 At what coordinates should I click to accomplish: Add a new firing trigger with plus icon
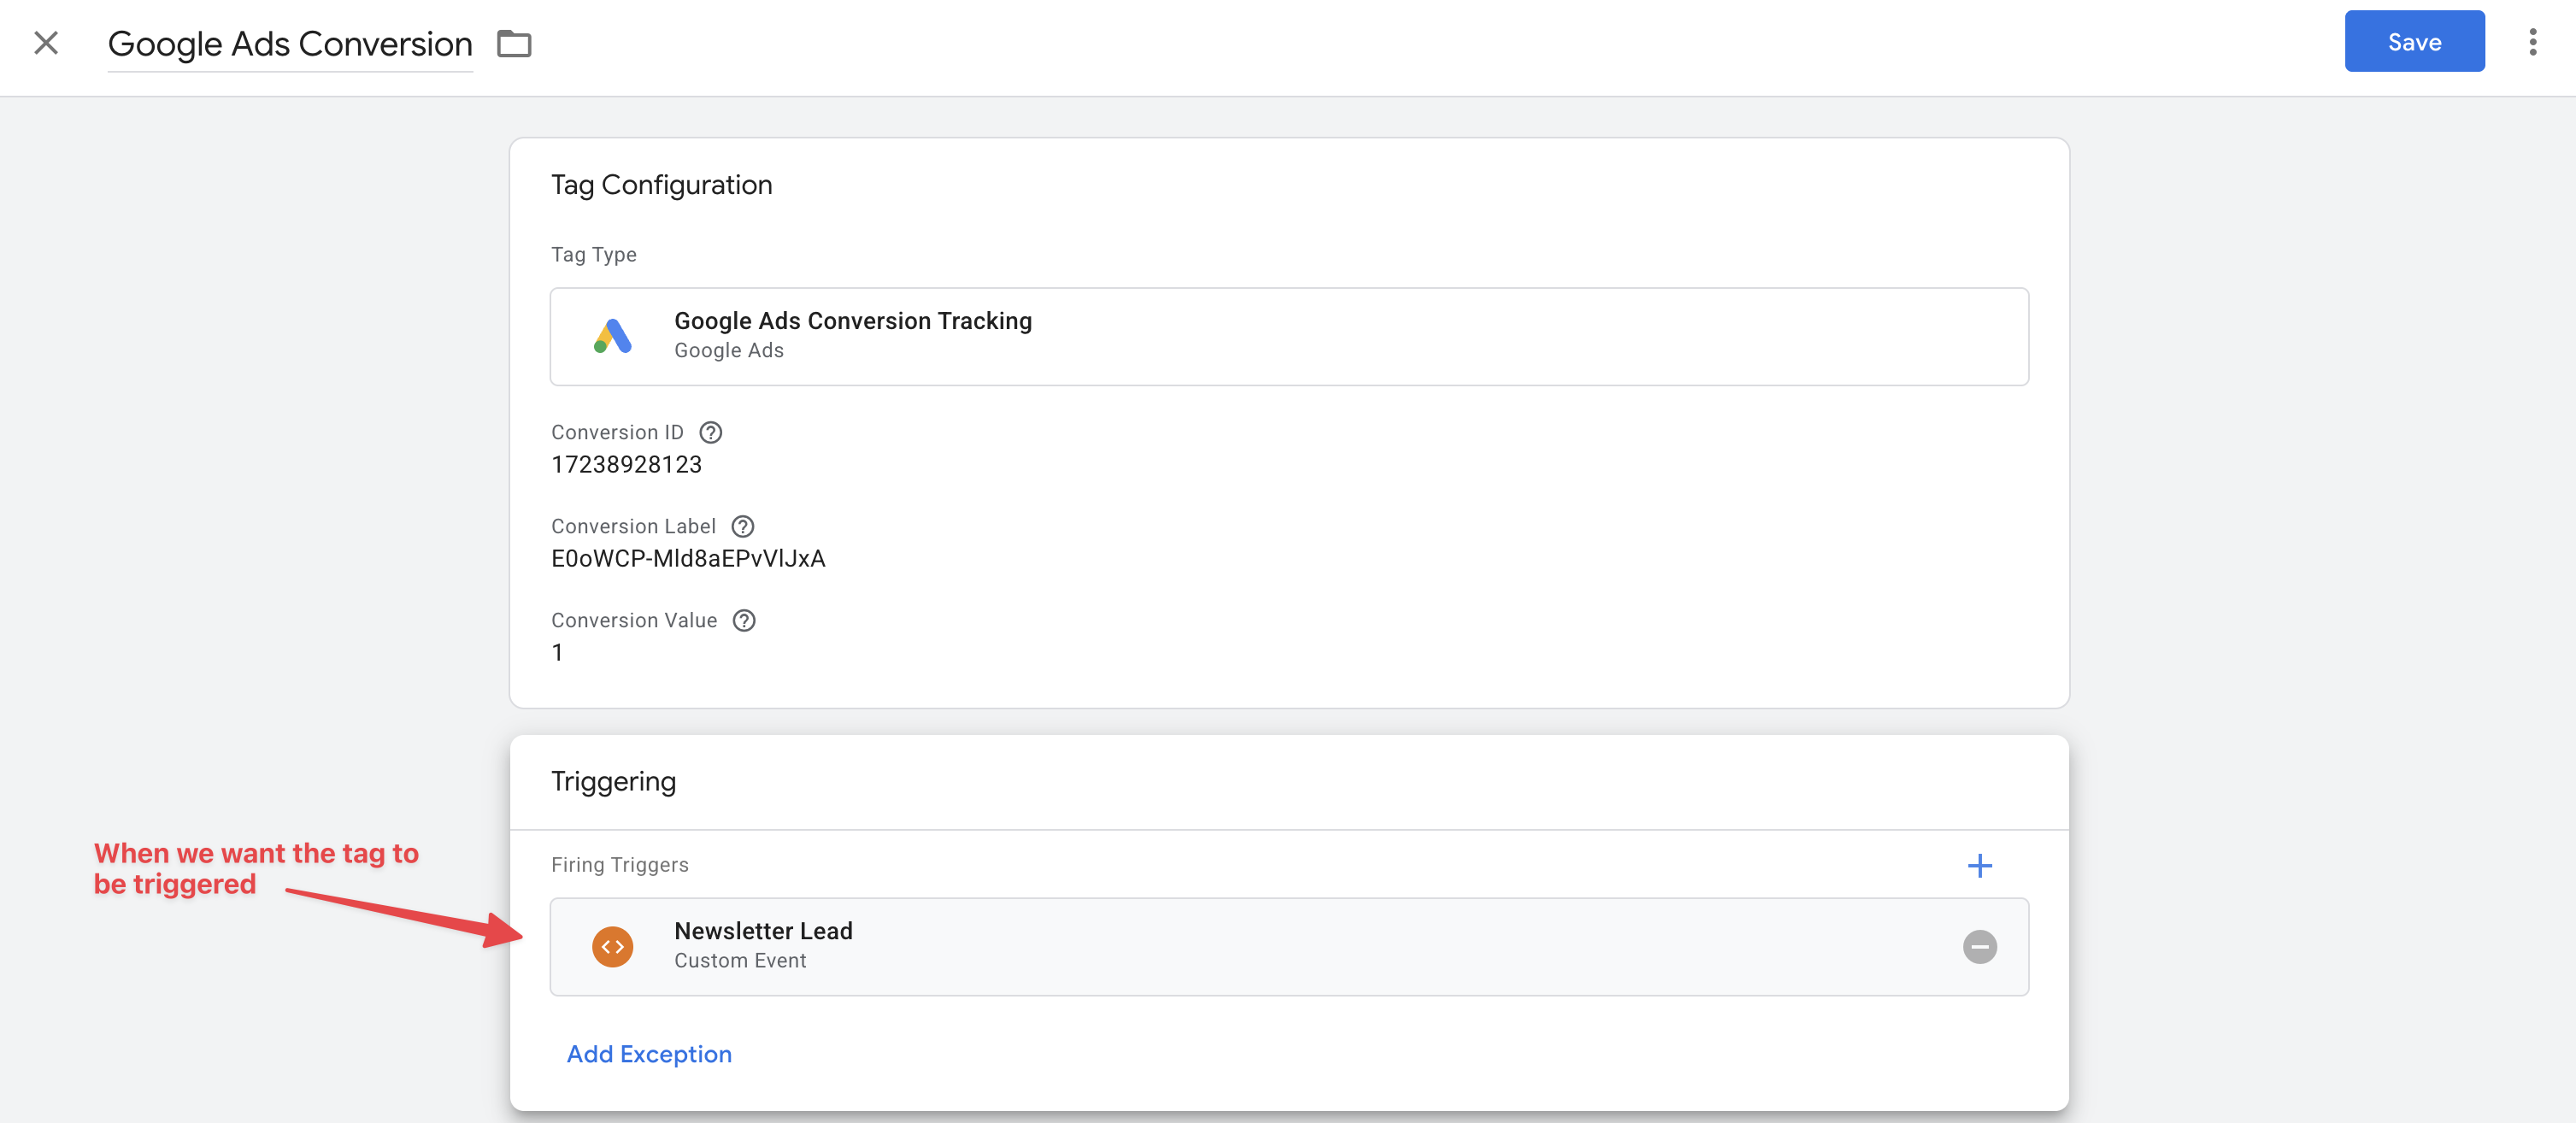[1979, 865]
